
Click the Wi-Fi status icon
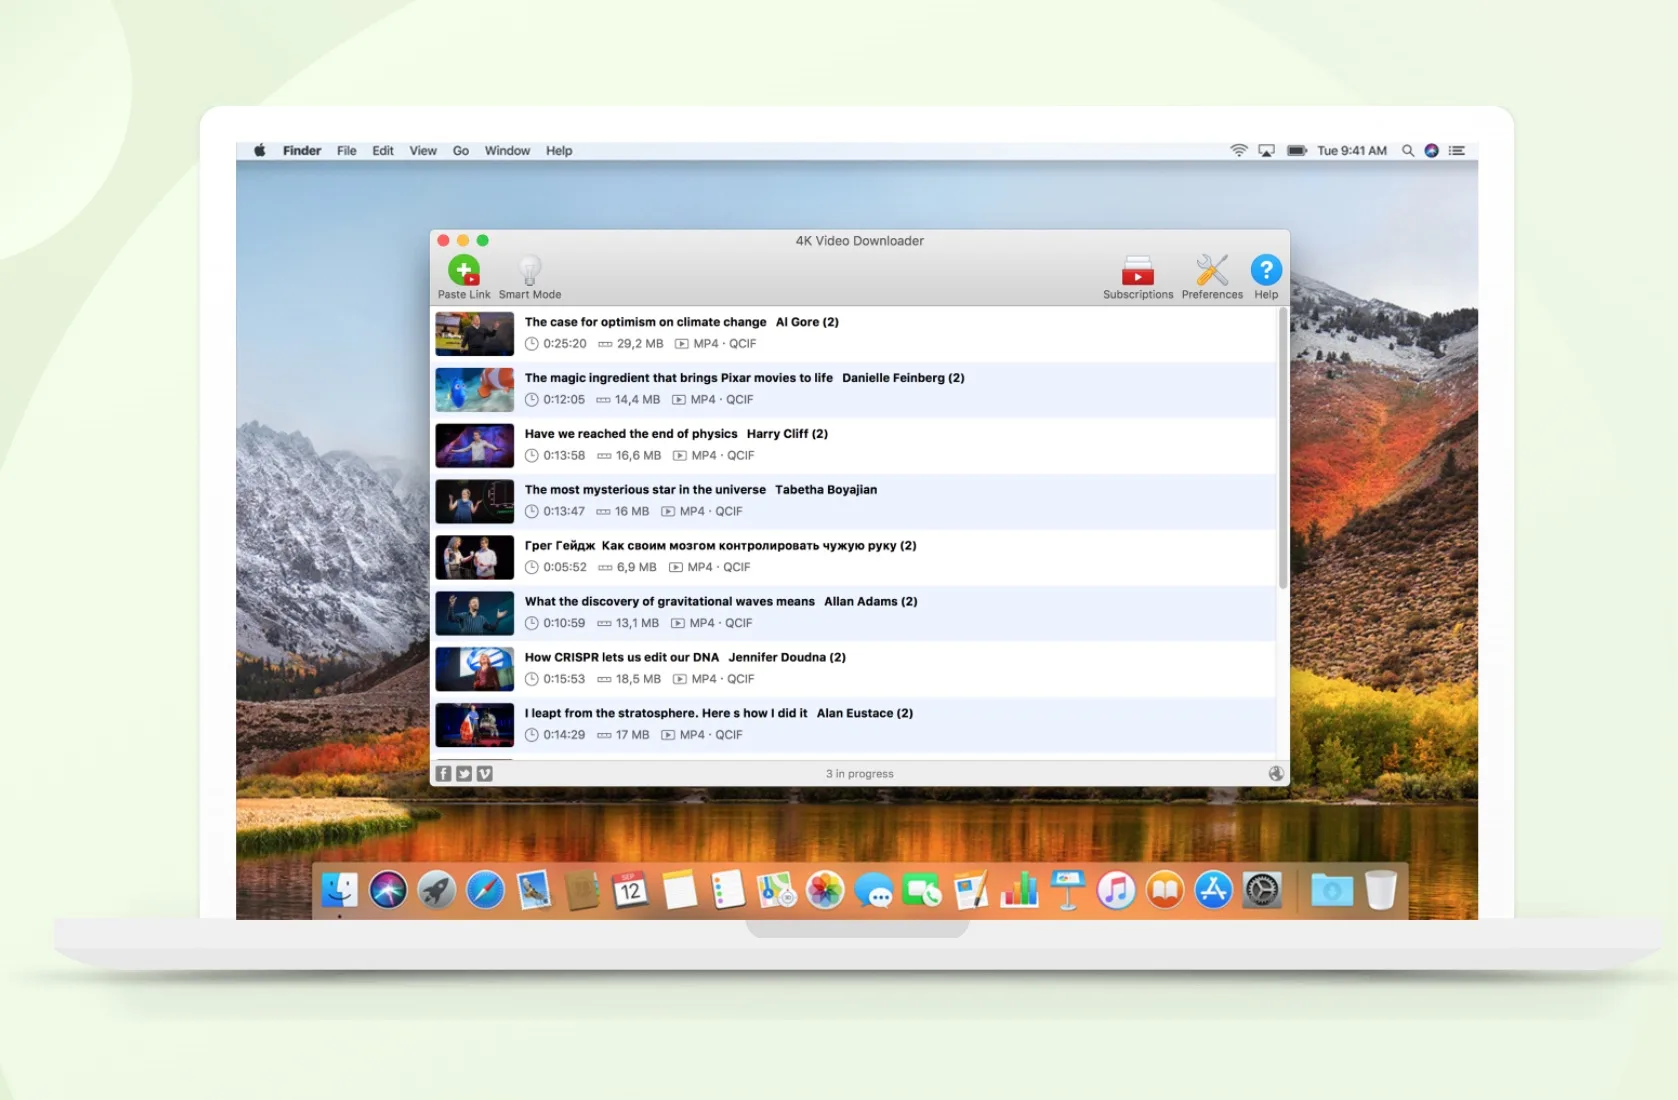(1239, 150)
